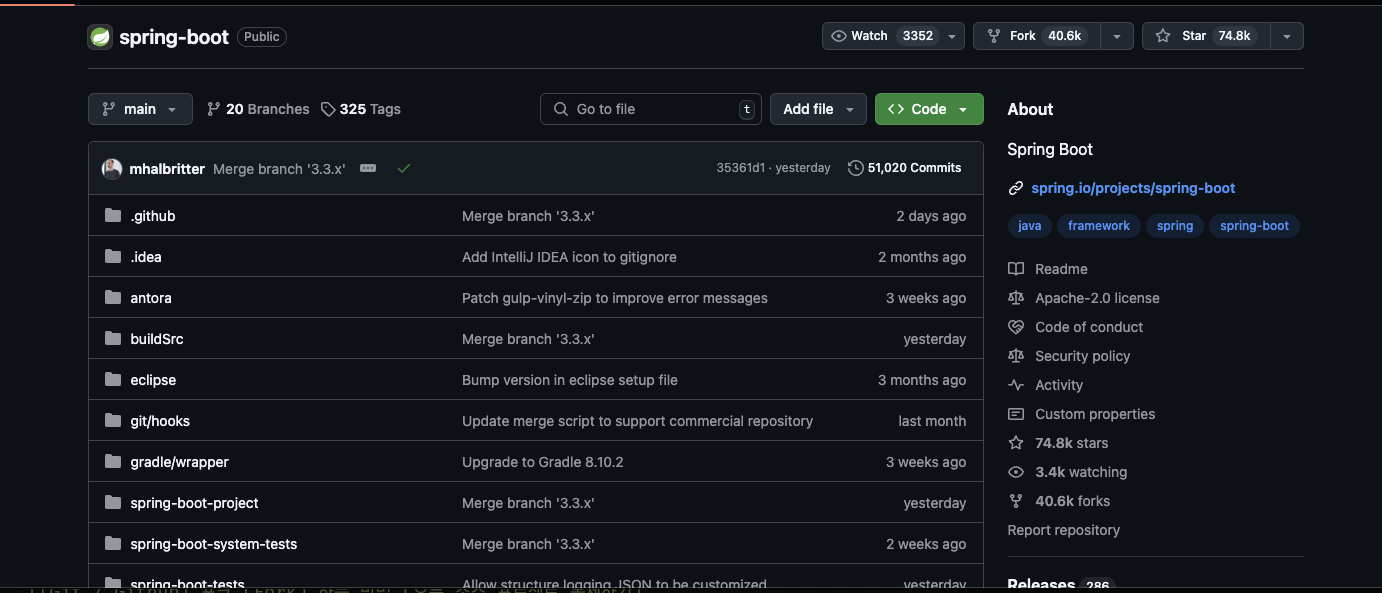Open the main branch selector dropdown
Image resolution: width=1382 pixels, height=593 pixels.
click(x=140, y=109)
